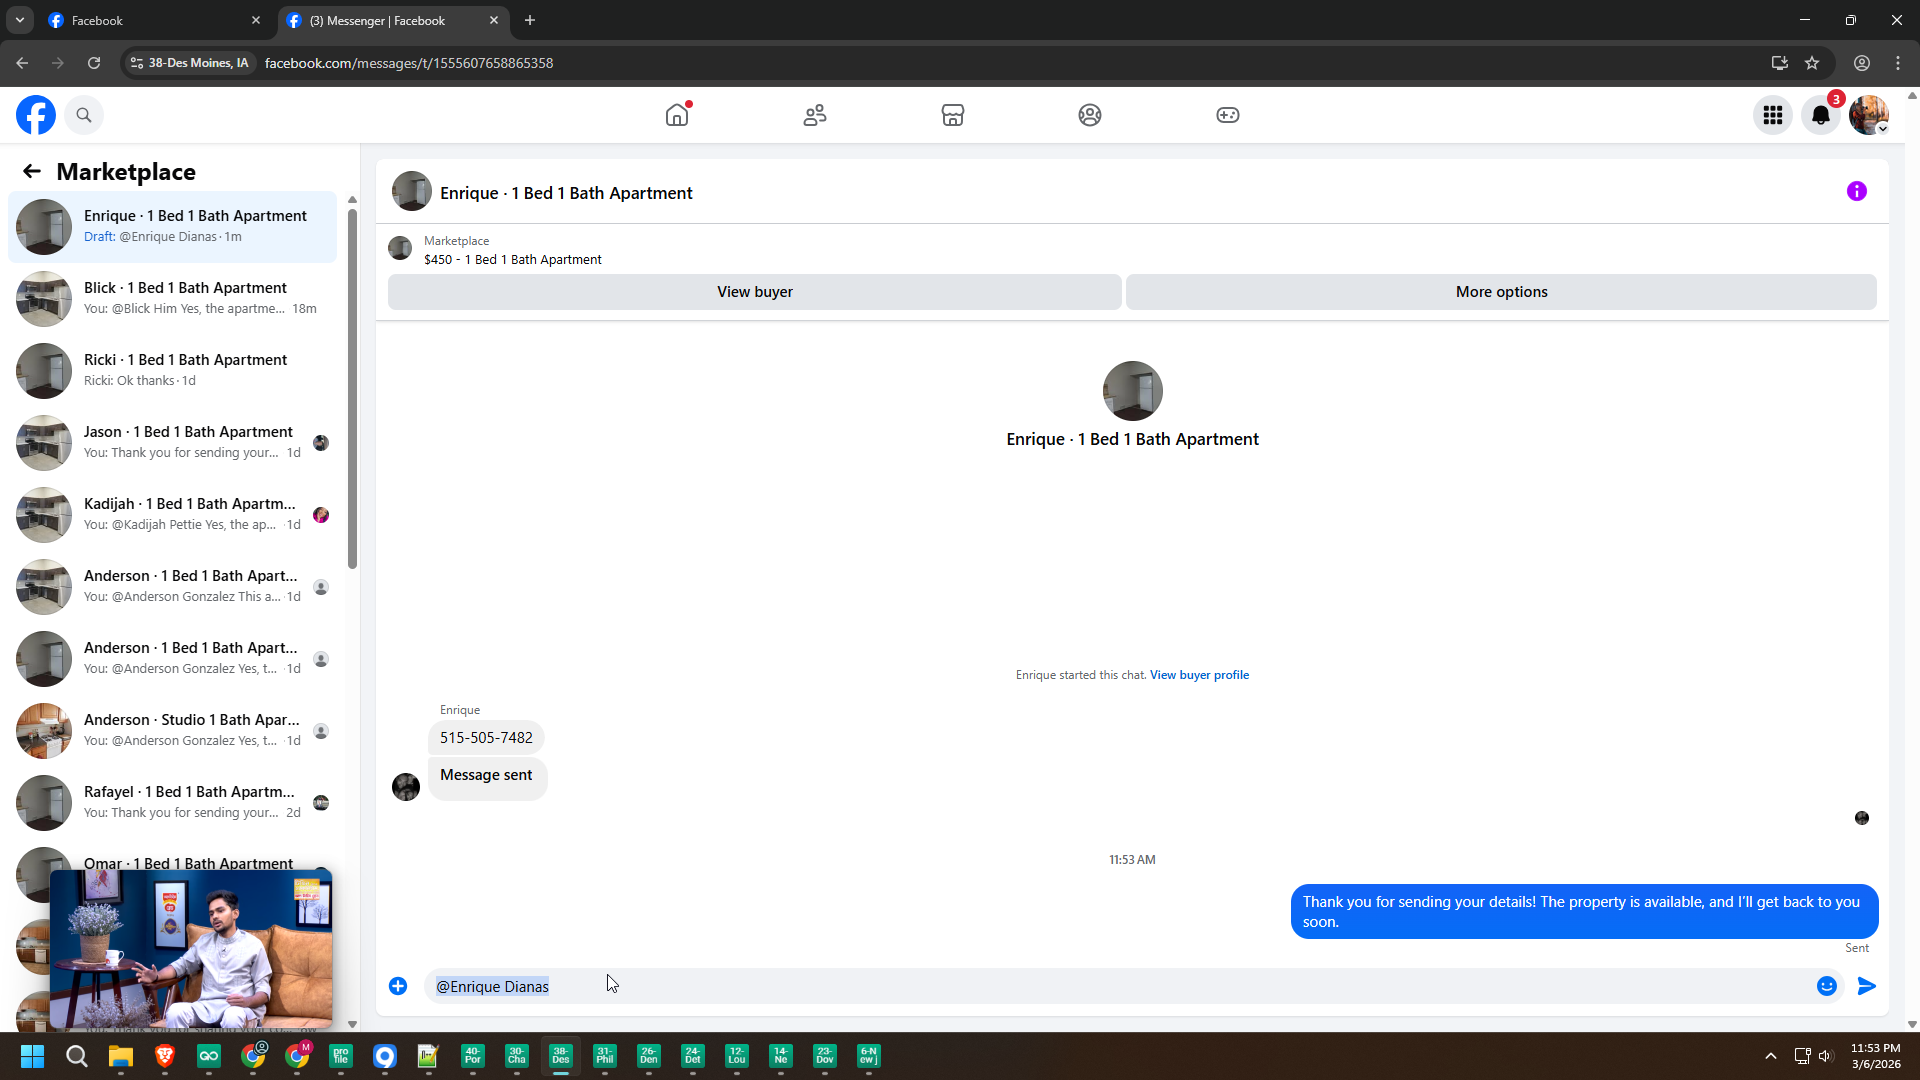Open the notifications bell
The image size is (1920, 1080).
[1820, 115]
